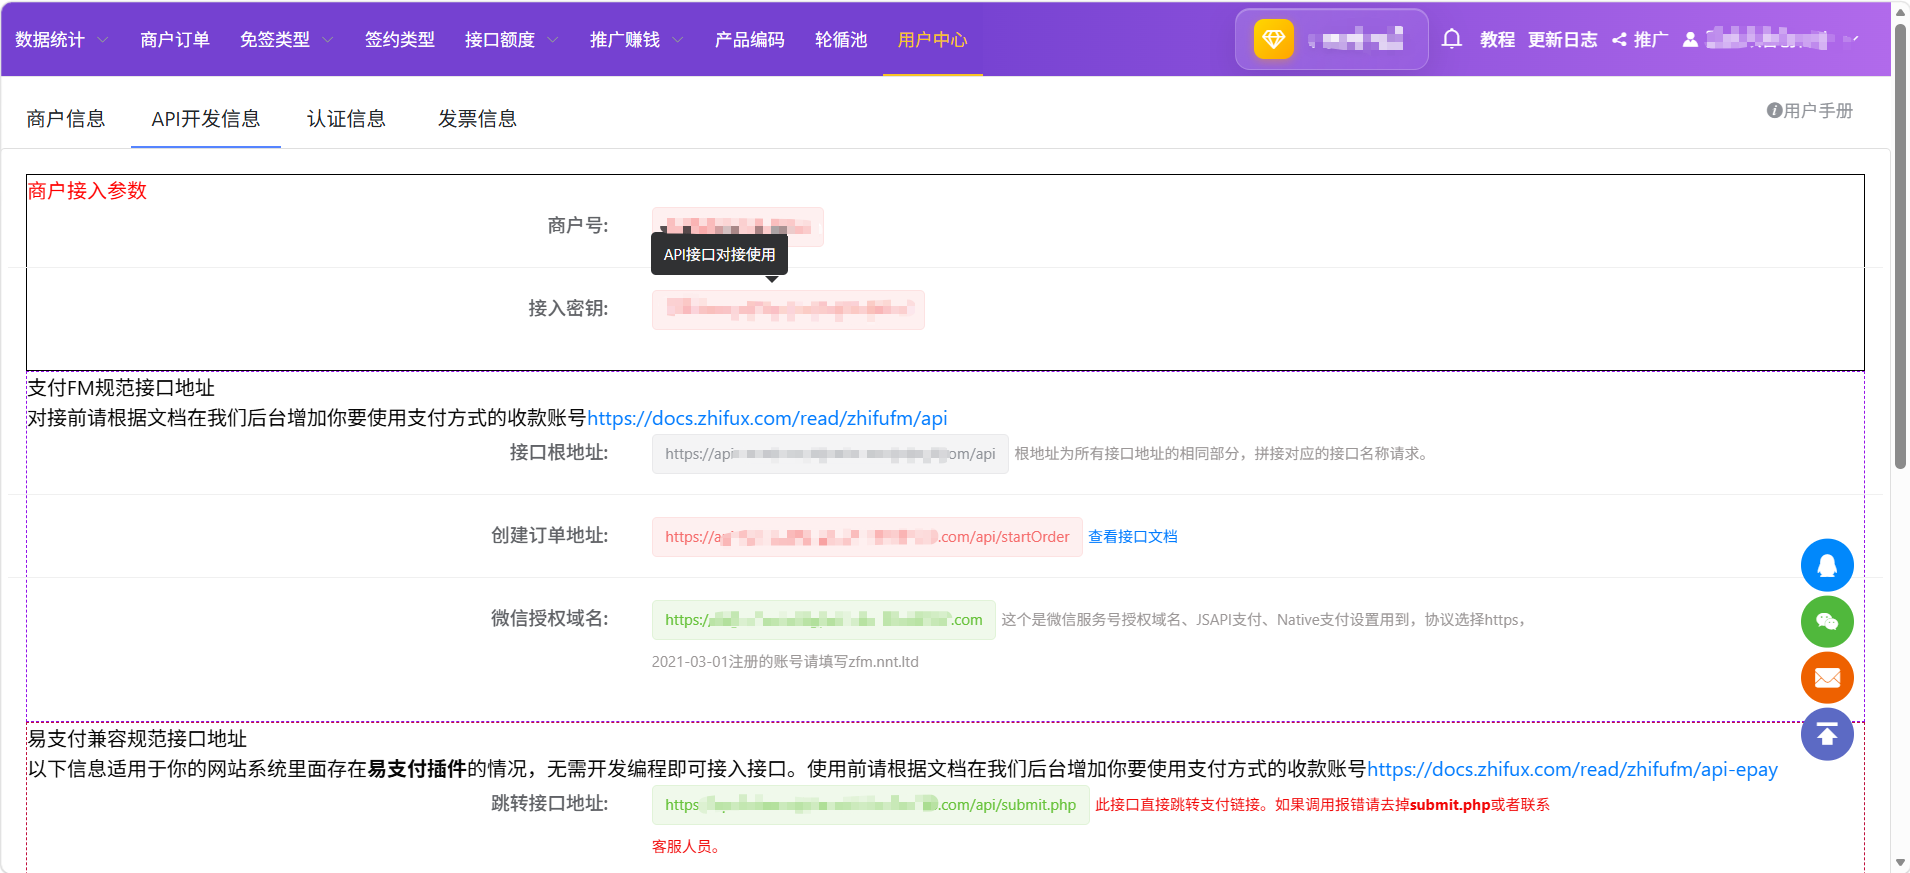Click the scrollbar down arrow
Image resolution: width=1910 pixels, height=873 pixels.
coord(1900,862)
